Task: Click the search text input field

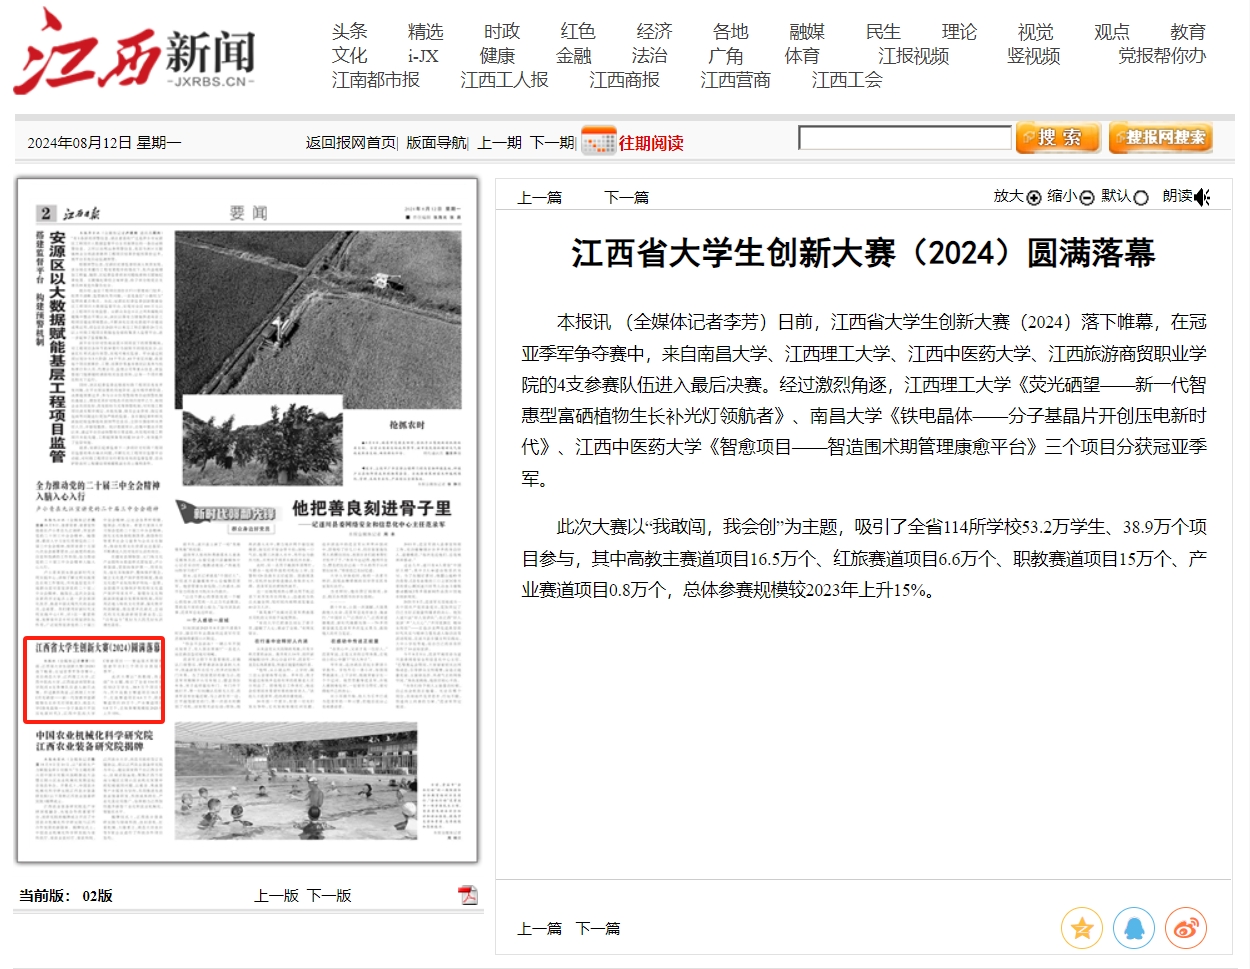Action: (x=904, y=138)
